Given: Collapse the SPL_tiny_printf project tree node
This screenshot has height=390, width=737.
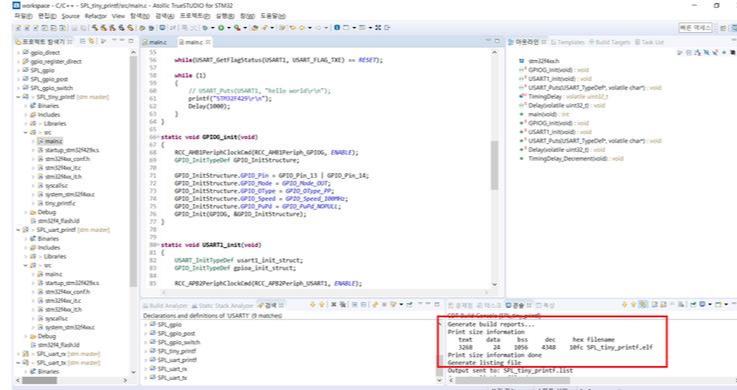Looking at the screenshot, I should click(x=19, y=97).
